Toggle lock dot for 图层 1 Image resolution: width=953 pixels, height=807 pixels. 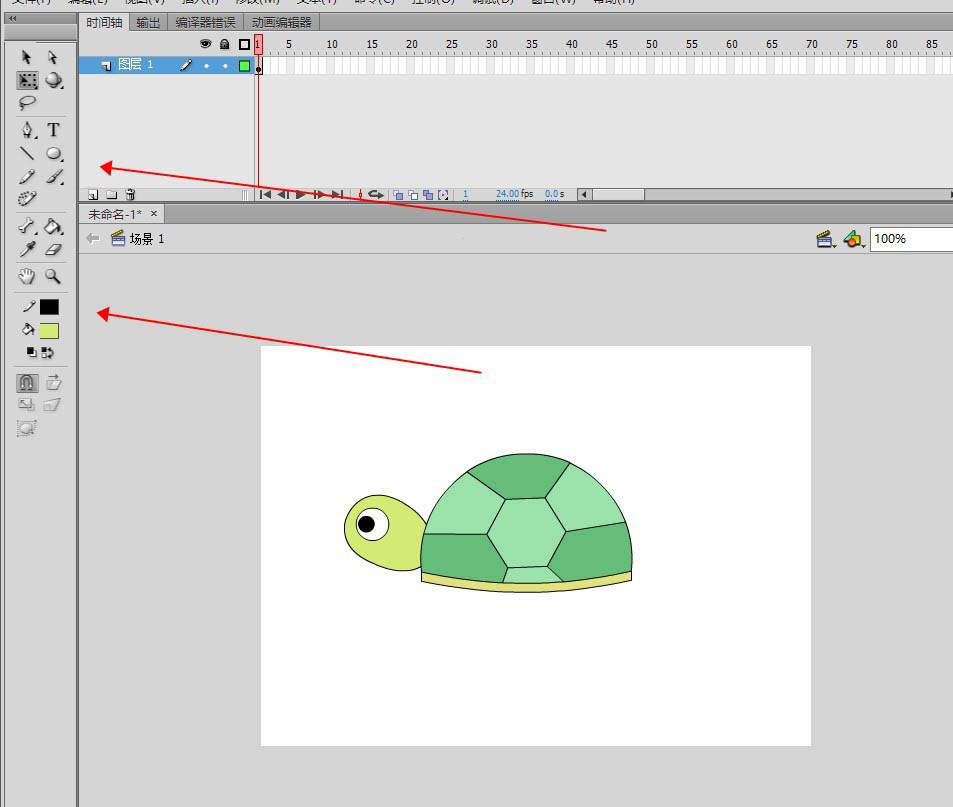[x=225, y=66]
